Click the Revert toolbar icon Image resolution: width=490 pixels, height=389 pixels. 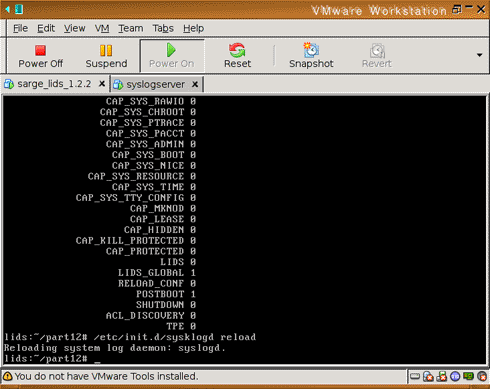[377, 51]
